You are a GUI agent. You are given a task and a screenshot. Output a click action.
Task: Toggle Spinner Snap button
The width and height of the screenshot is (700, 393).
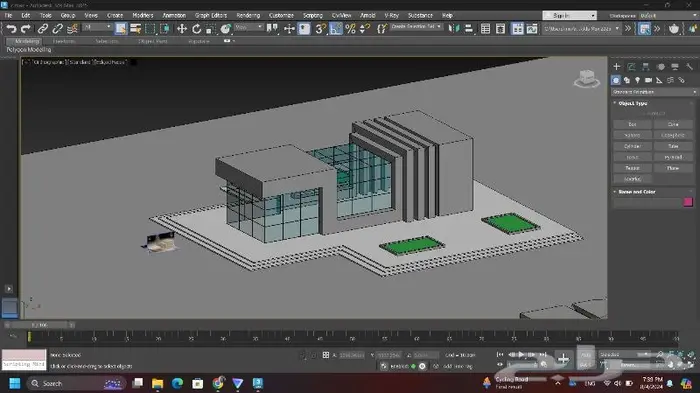tap(365, 29)
